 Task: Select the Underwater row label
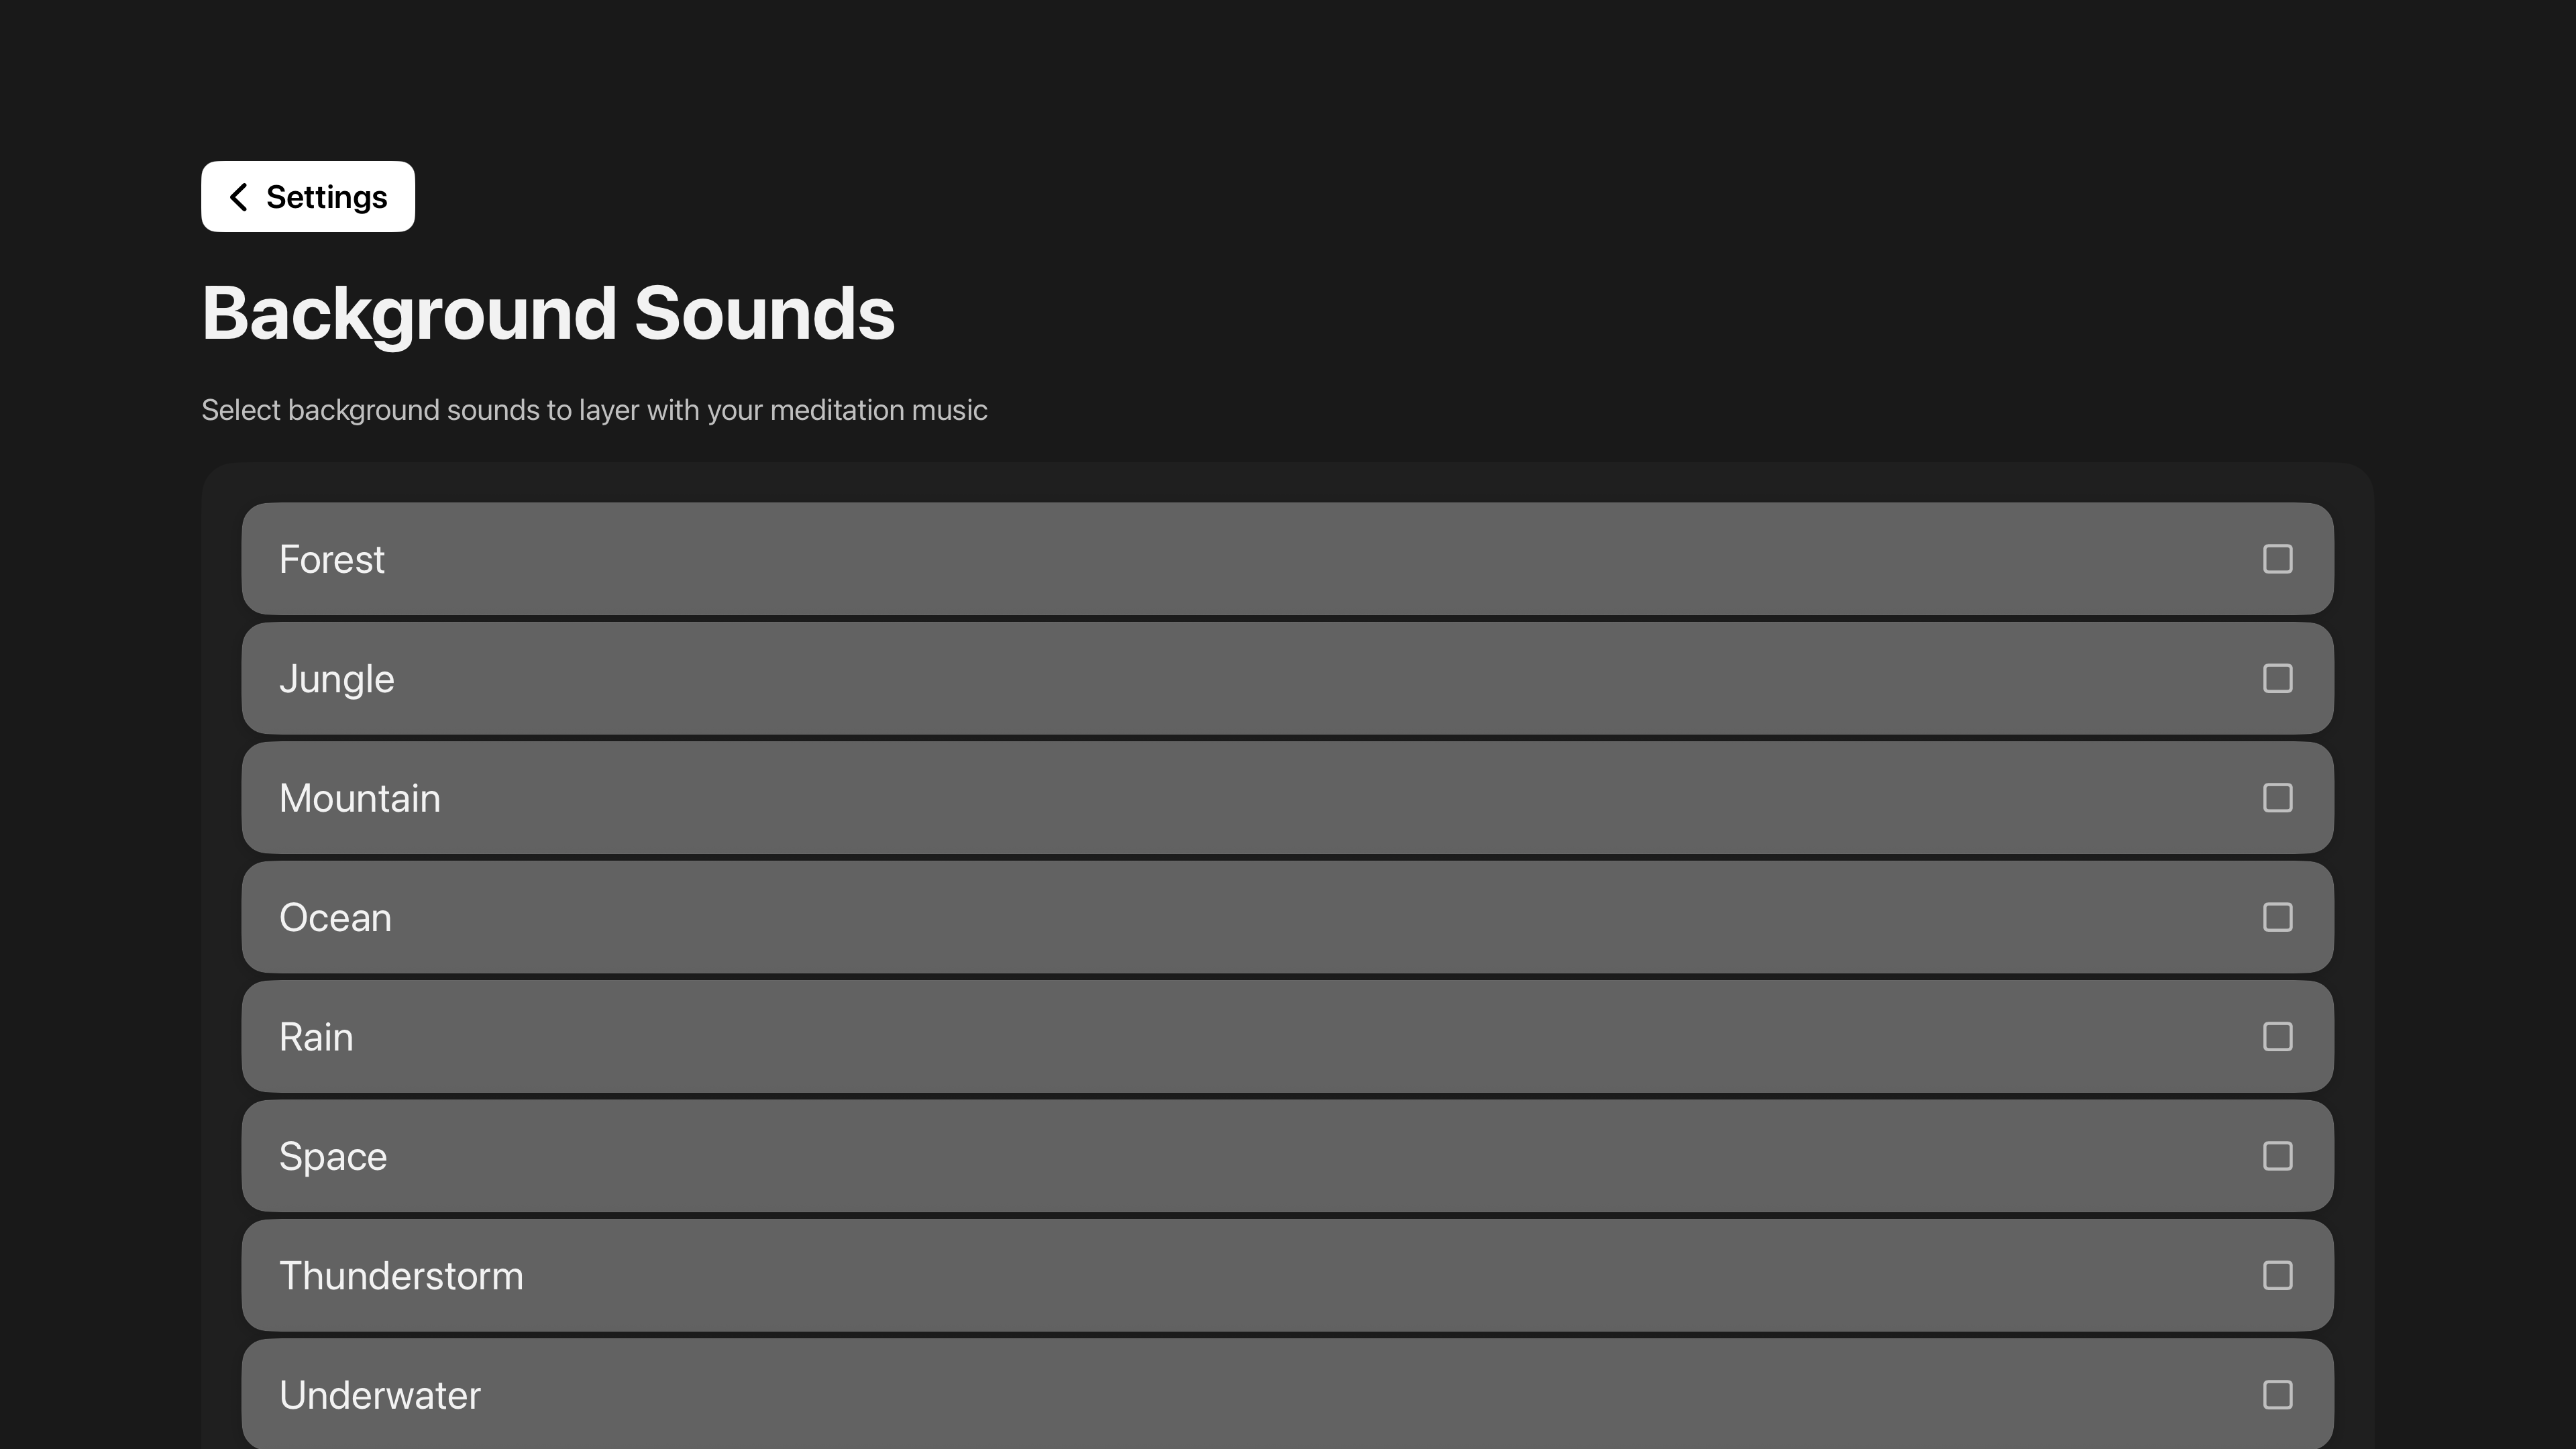379,1396
